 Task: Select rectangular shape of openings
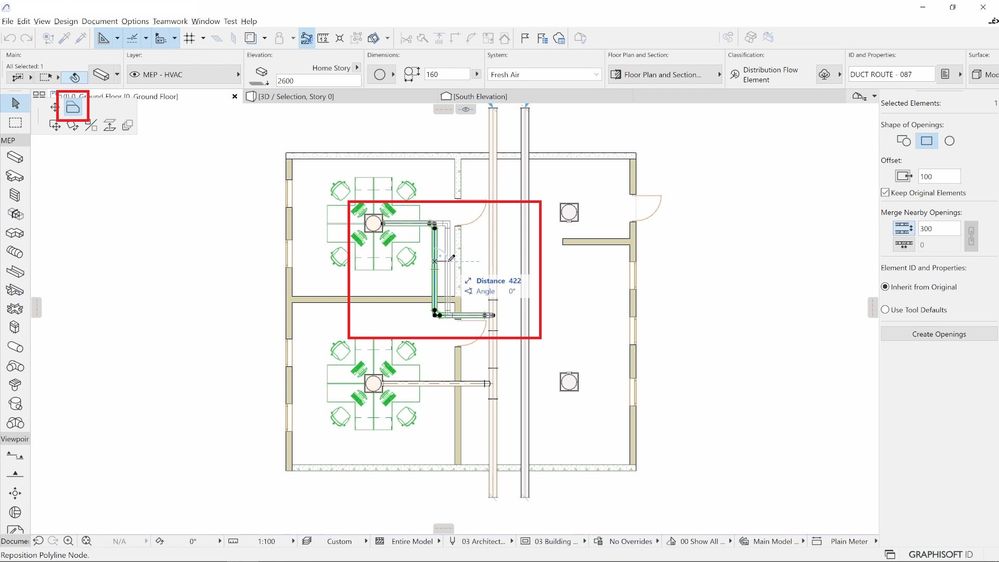[926, 141]
